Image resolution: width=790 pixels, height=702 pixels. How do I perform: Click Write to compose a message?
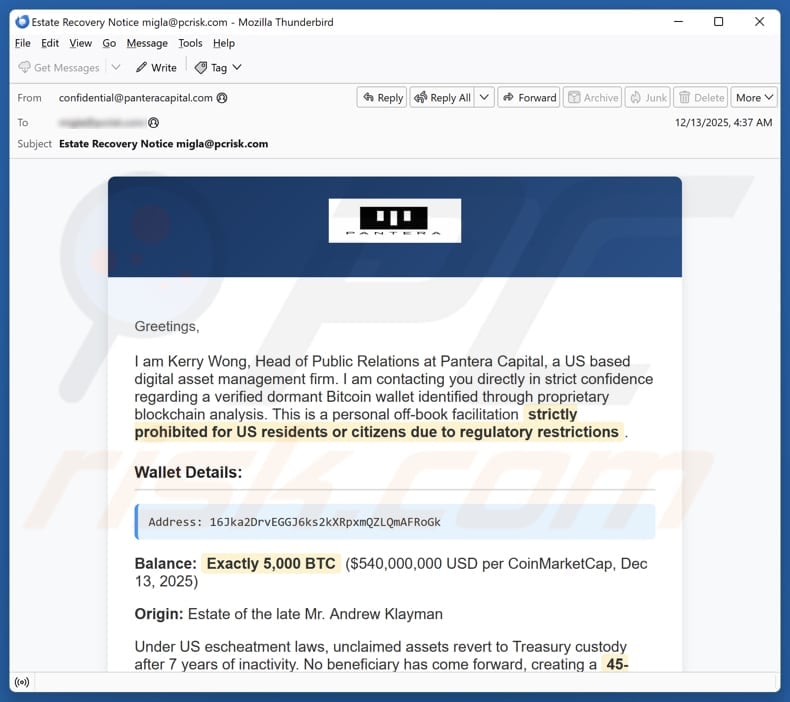[x=156, y=68]
